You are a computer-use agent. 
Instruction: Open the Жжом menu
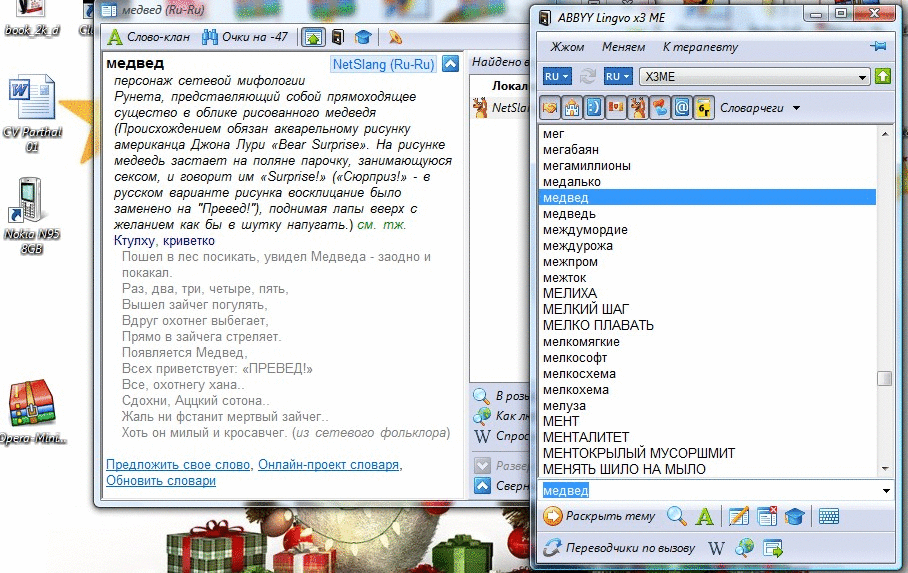pyautogui.click(x=567, y=47)
